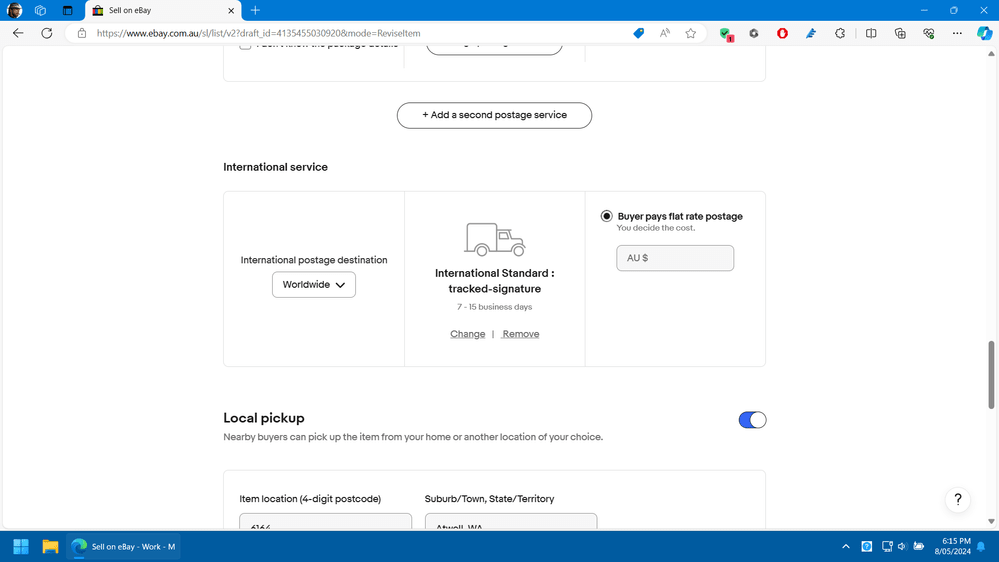Open the Worldwide destination dropdown
999x562 pixels.
[x=313, y=285]
